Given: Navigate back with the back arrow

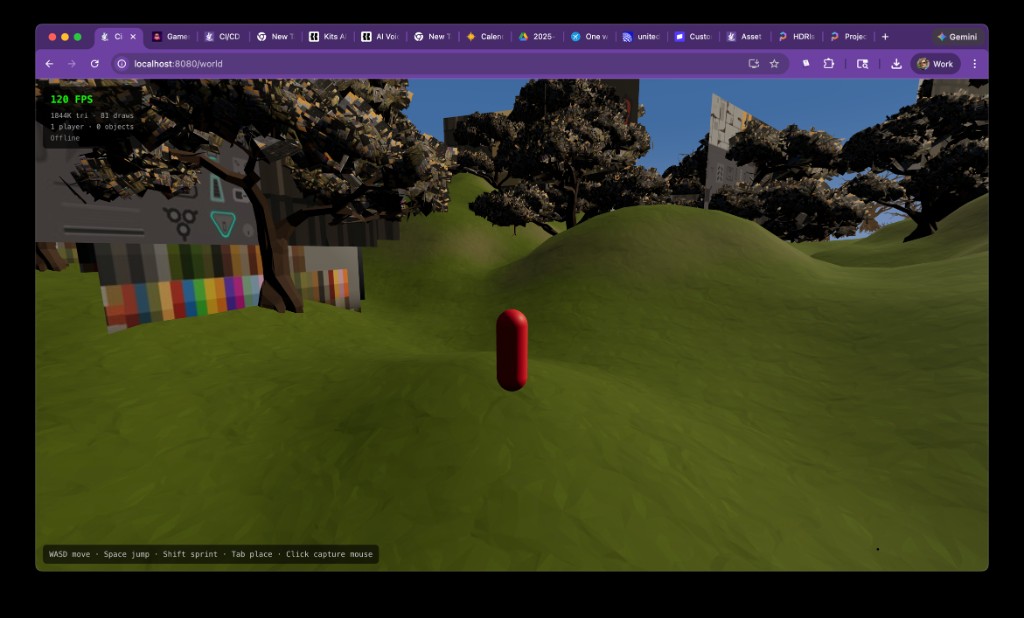Looking at the screenshot, I should 48,63.
